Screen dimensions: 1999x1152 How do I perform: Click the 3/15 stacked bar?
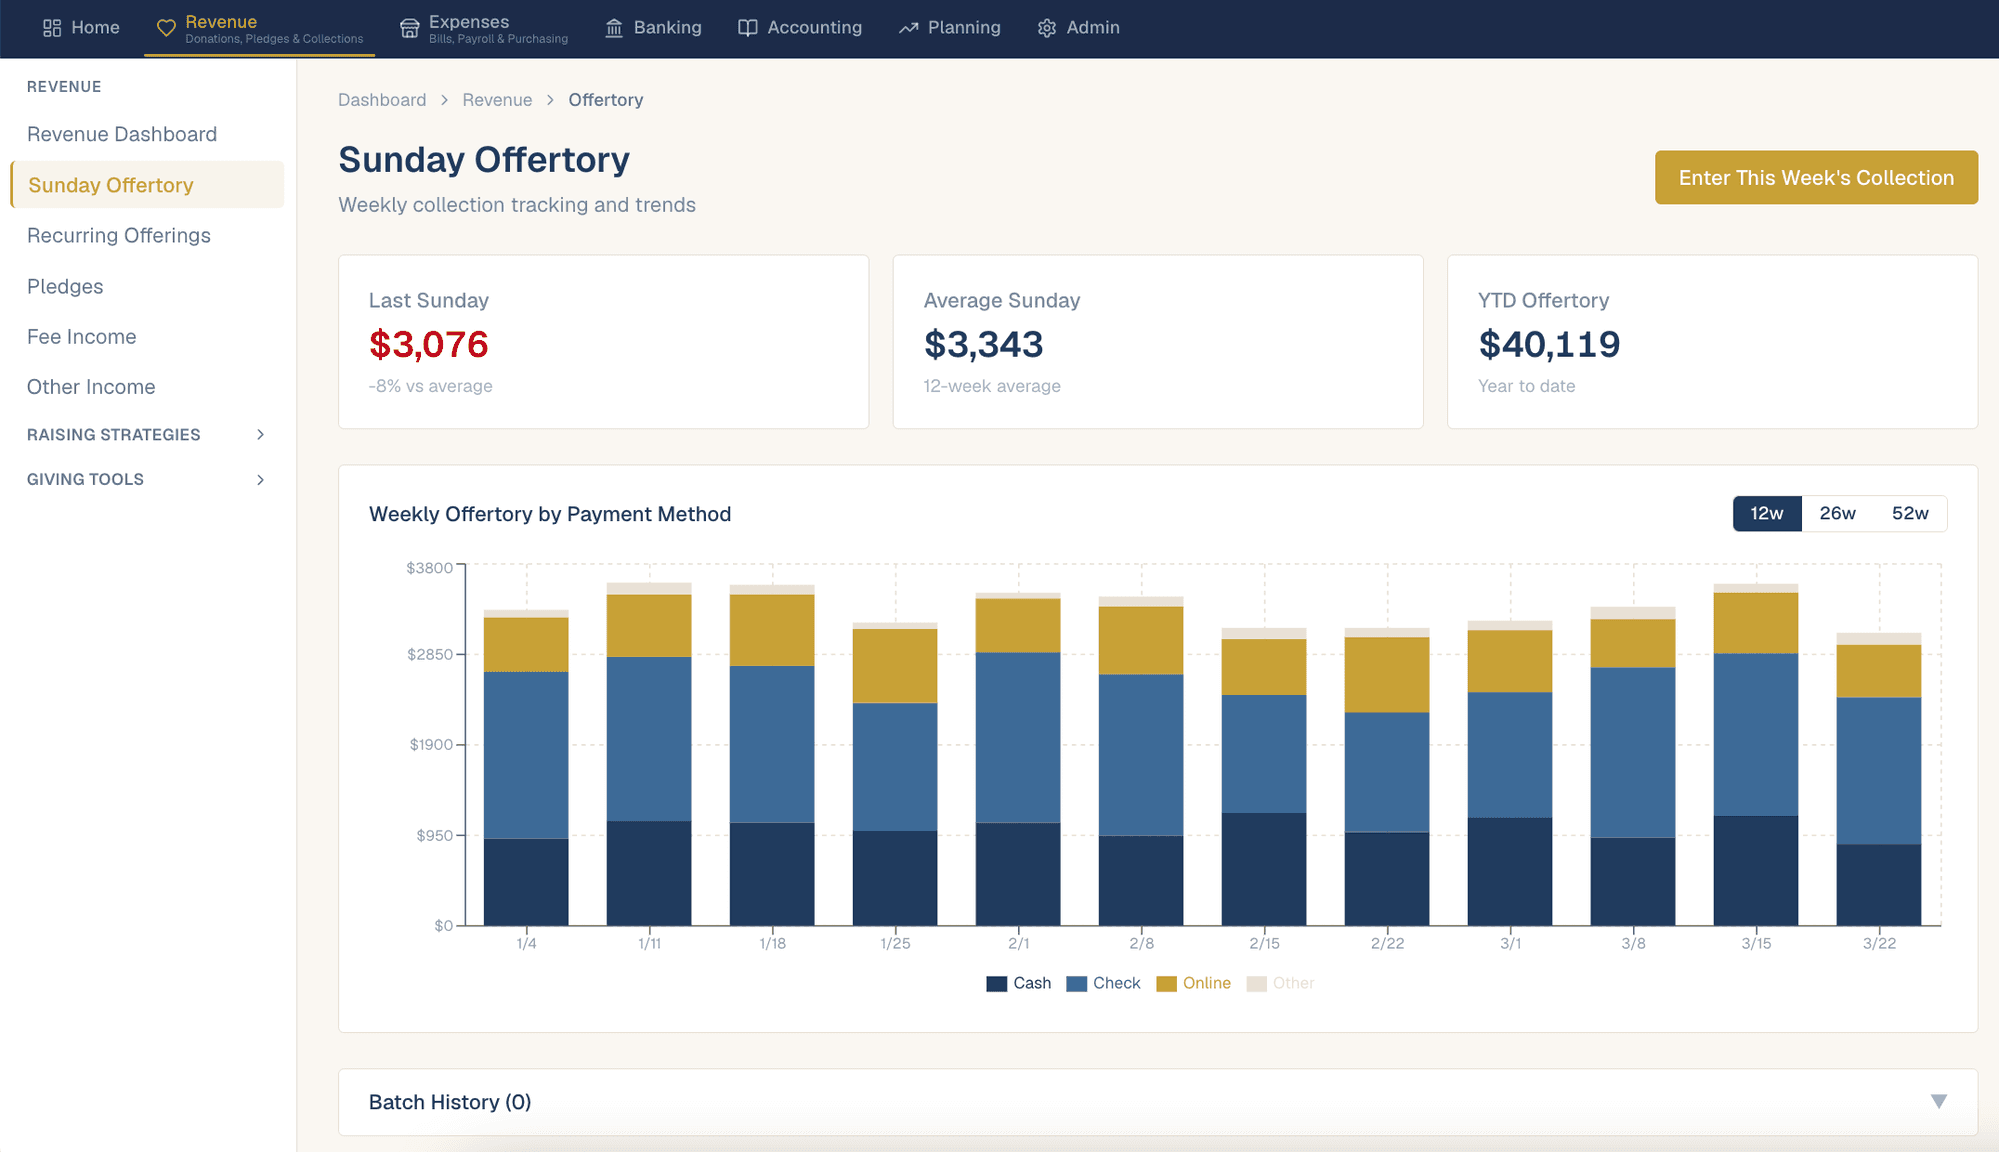pyautogui.click(x=1756, y=755)
